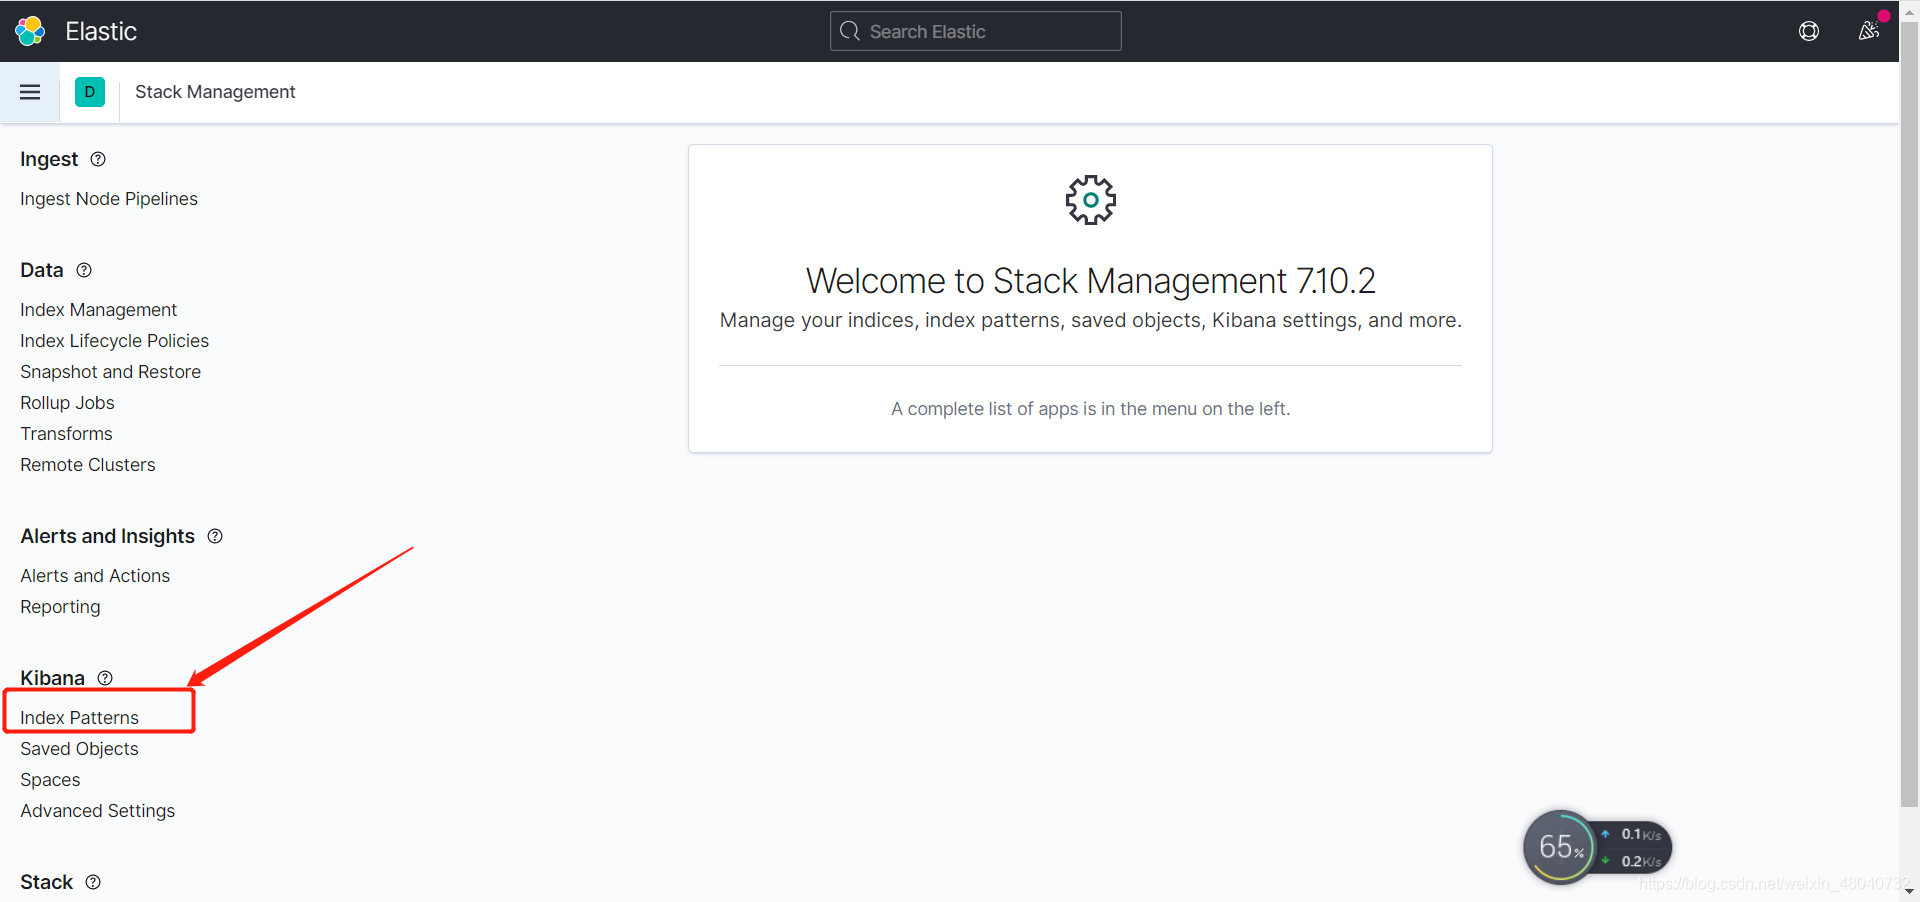Open the newsfeed celebration icon

(1869, 31)
